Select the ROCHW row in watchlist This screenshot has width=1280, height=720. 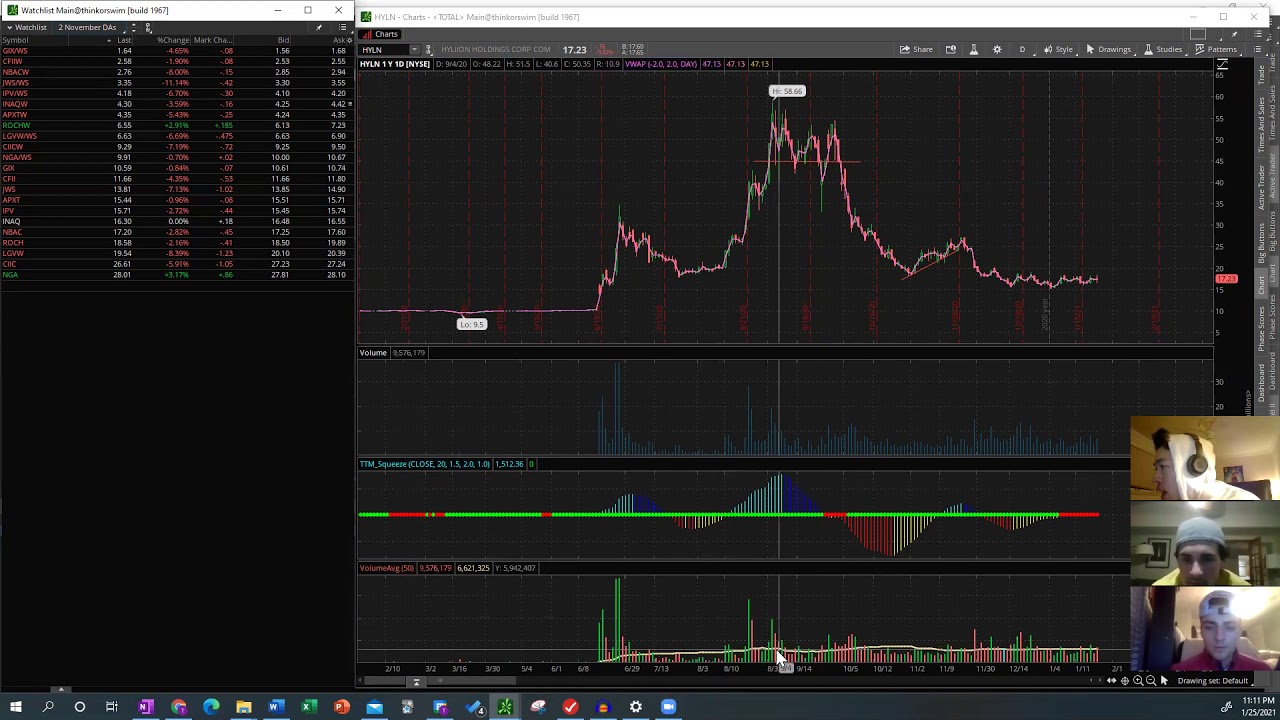[175, 125]
